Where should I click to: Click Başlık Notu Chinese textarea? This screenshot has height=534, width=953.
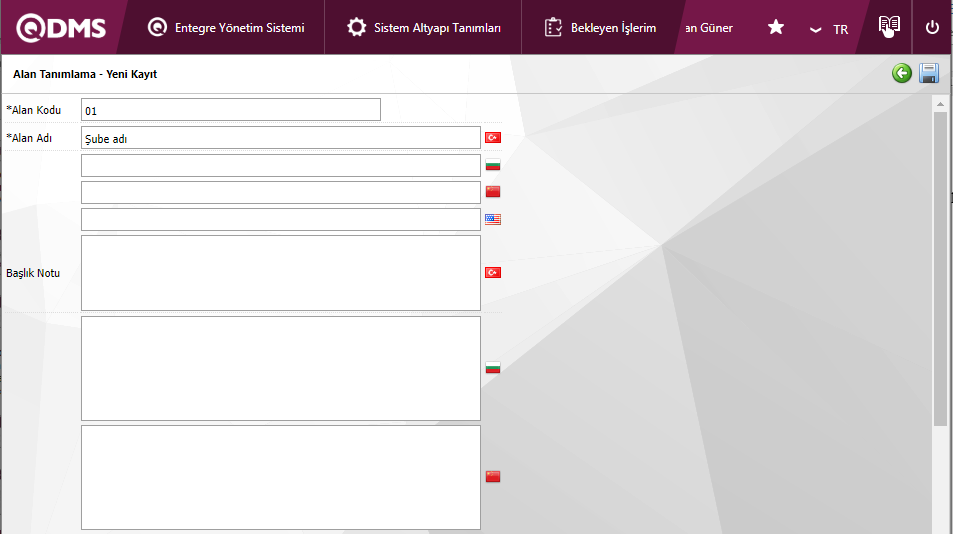click(x=281, y=478)
